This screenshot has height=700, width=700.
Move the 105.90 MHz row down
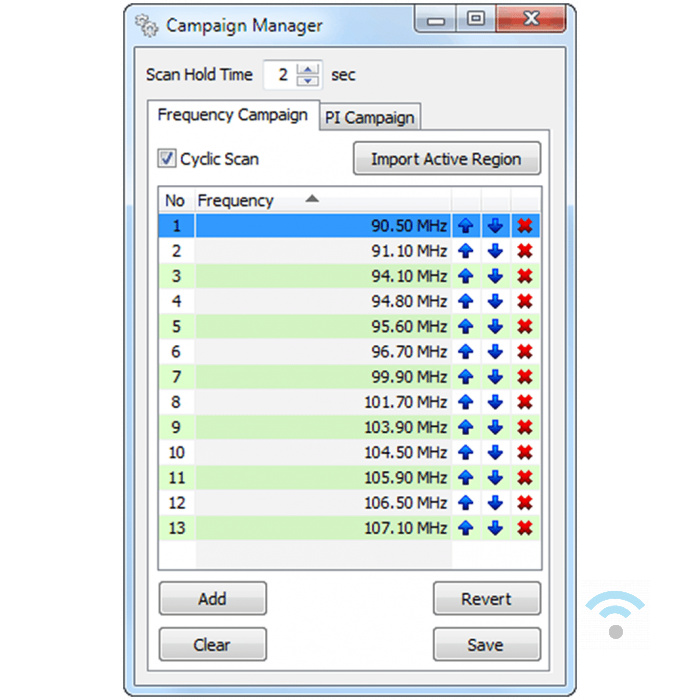[x=495, y=478]
